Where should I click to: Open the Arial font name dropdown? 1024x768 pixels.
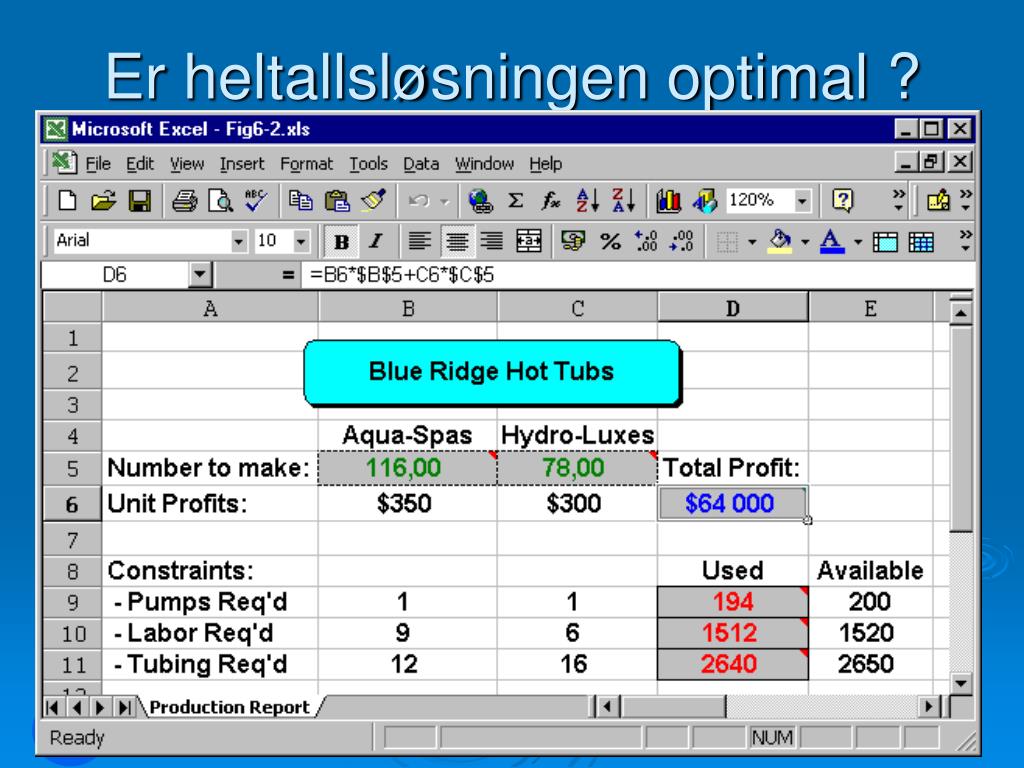238,242
